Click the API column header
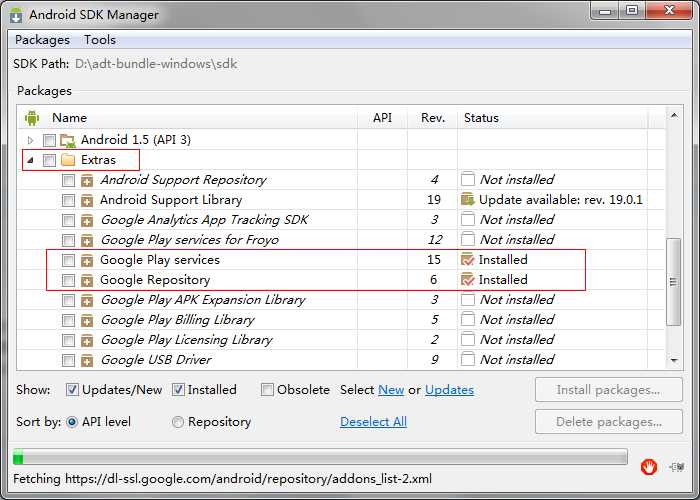700x500 pixels. [x=382, y=118]
